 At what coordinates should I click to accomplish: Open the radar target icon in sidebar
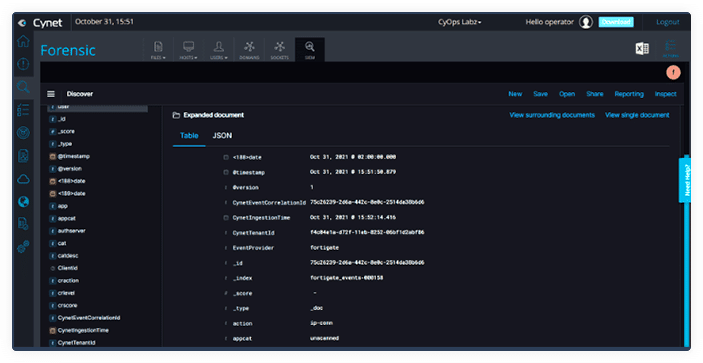tap(23, 133)
